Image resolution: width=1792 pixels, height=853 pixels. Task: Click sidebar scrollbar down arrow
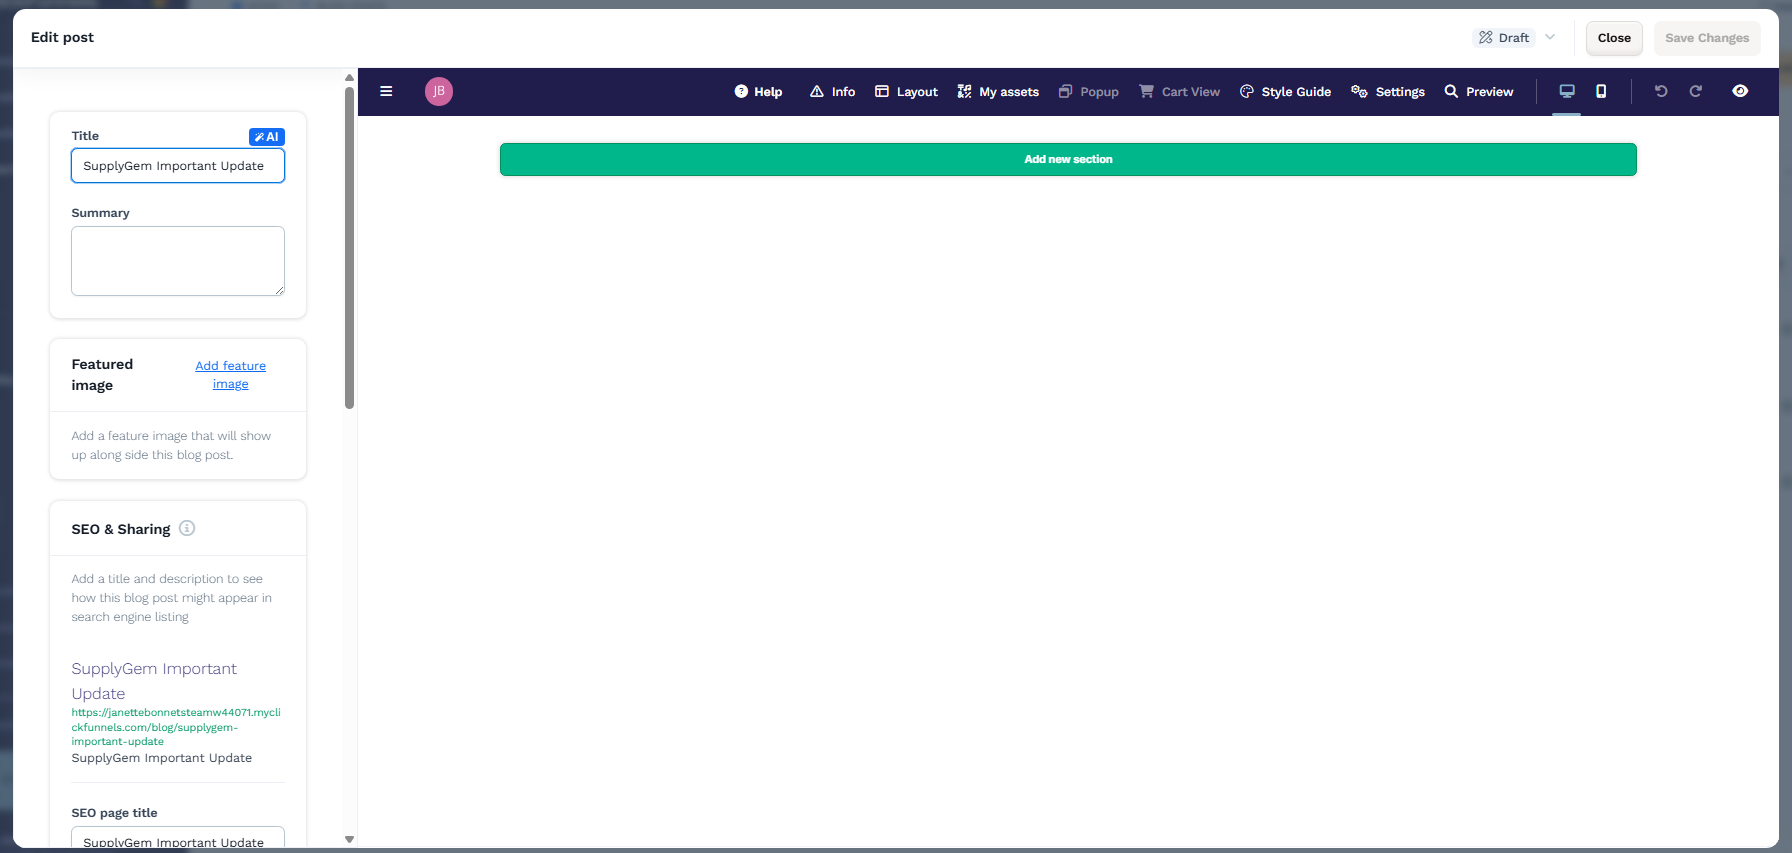pyautogui.click(x=349, y=839)
